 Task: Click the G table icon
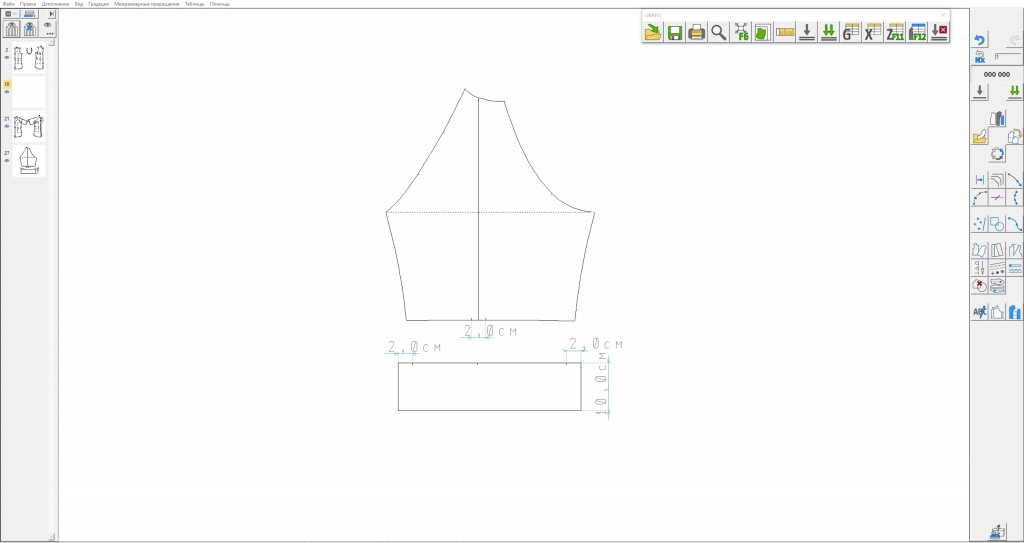click(x=851, y=33)
